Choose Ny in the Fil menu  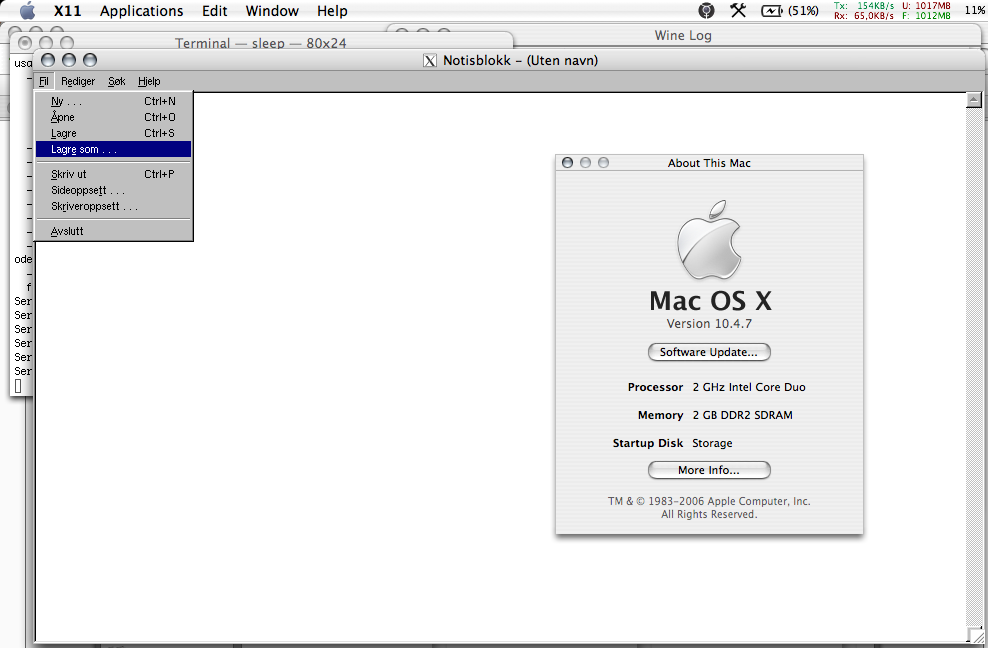pos(113,101)
